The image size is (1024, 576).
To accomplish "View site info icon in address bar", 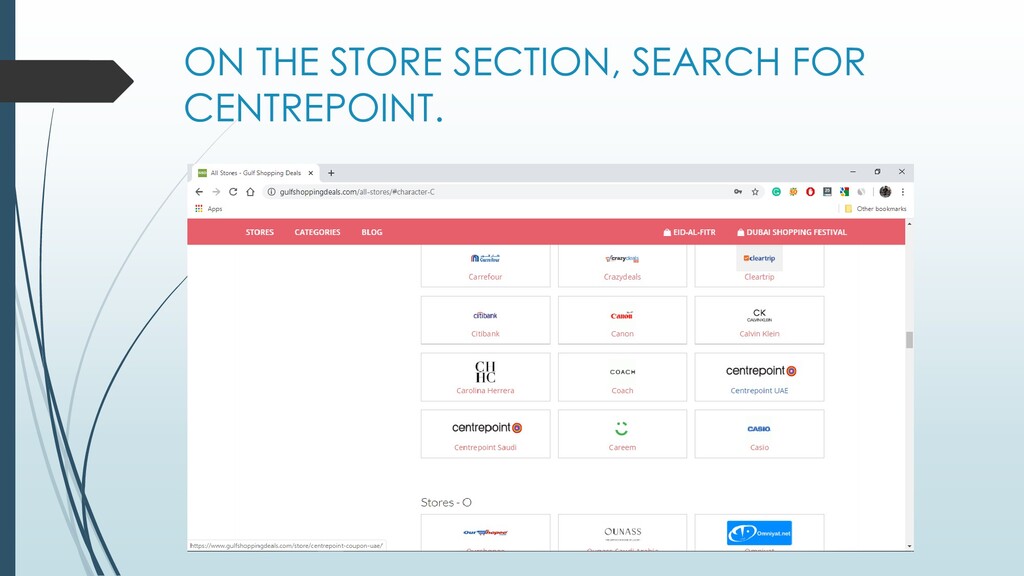I will [272, 192].
